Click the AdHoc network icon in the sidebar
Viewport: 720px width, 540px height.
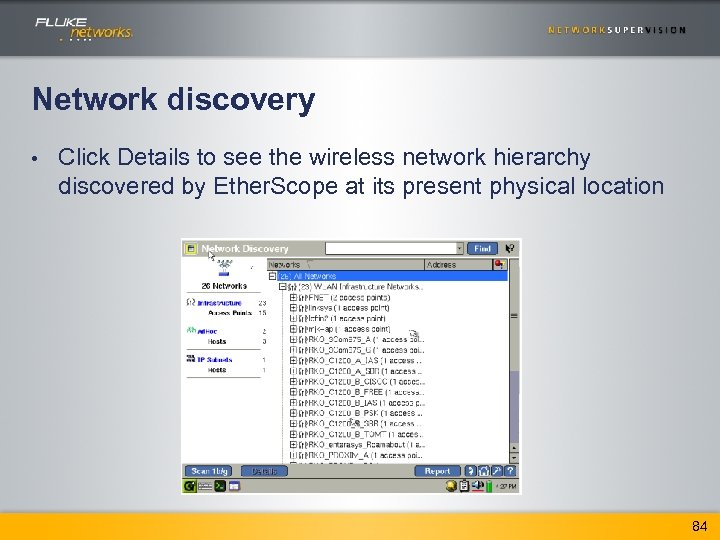pos(191,330)
